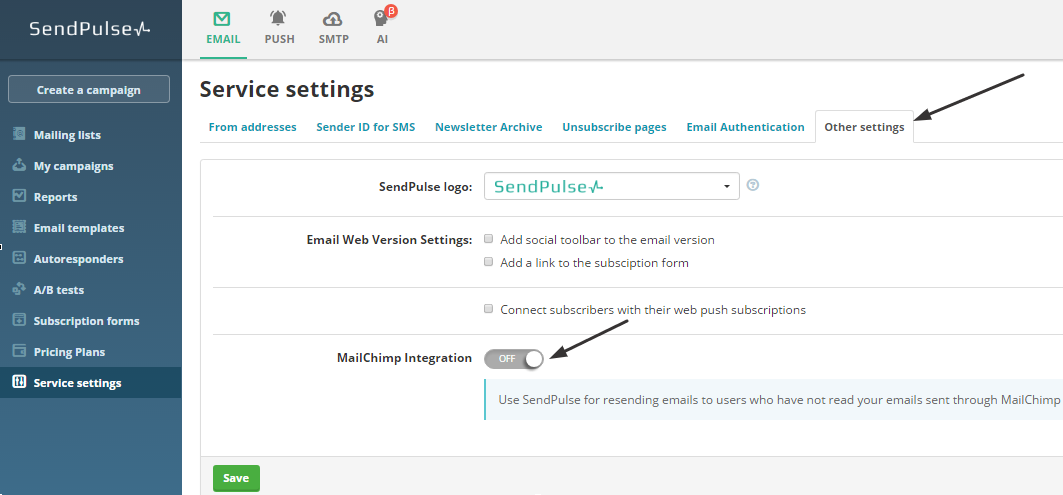Image resolution: width=1063 pixels, height=495 pixels.
Task: Turn on the MailChimp Integration switch
Action: click(x=514, y=358)
